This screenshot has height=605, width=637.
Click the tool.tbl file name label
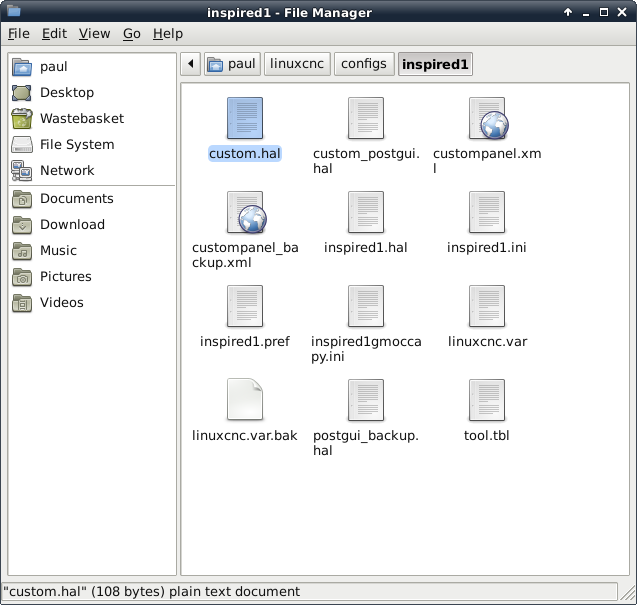coord(487,436)
